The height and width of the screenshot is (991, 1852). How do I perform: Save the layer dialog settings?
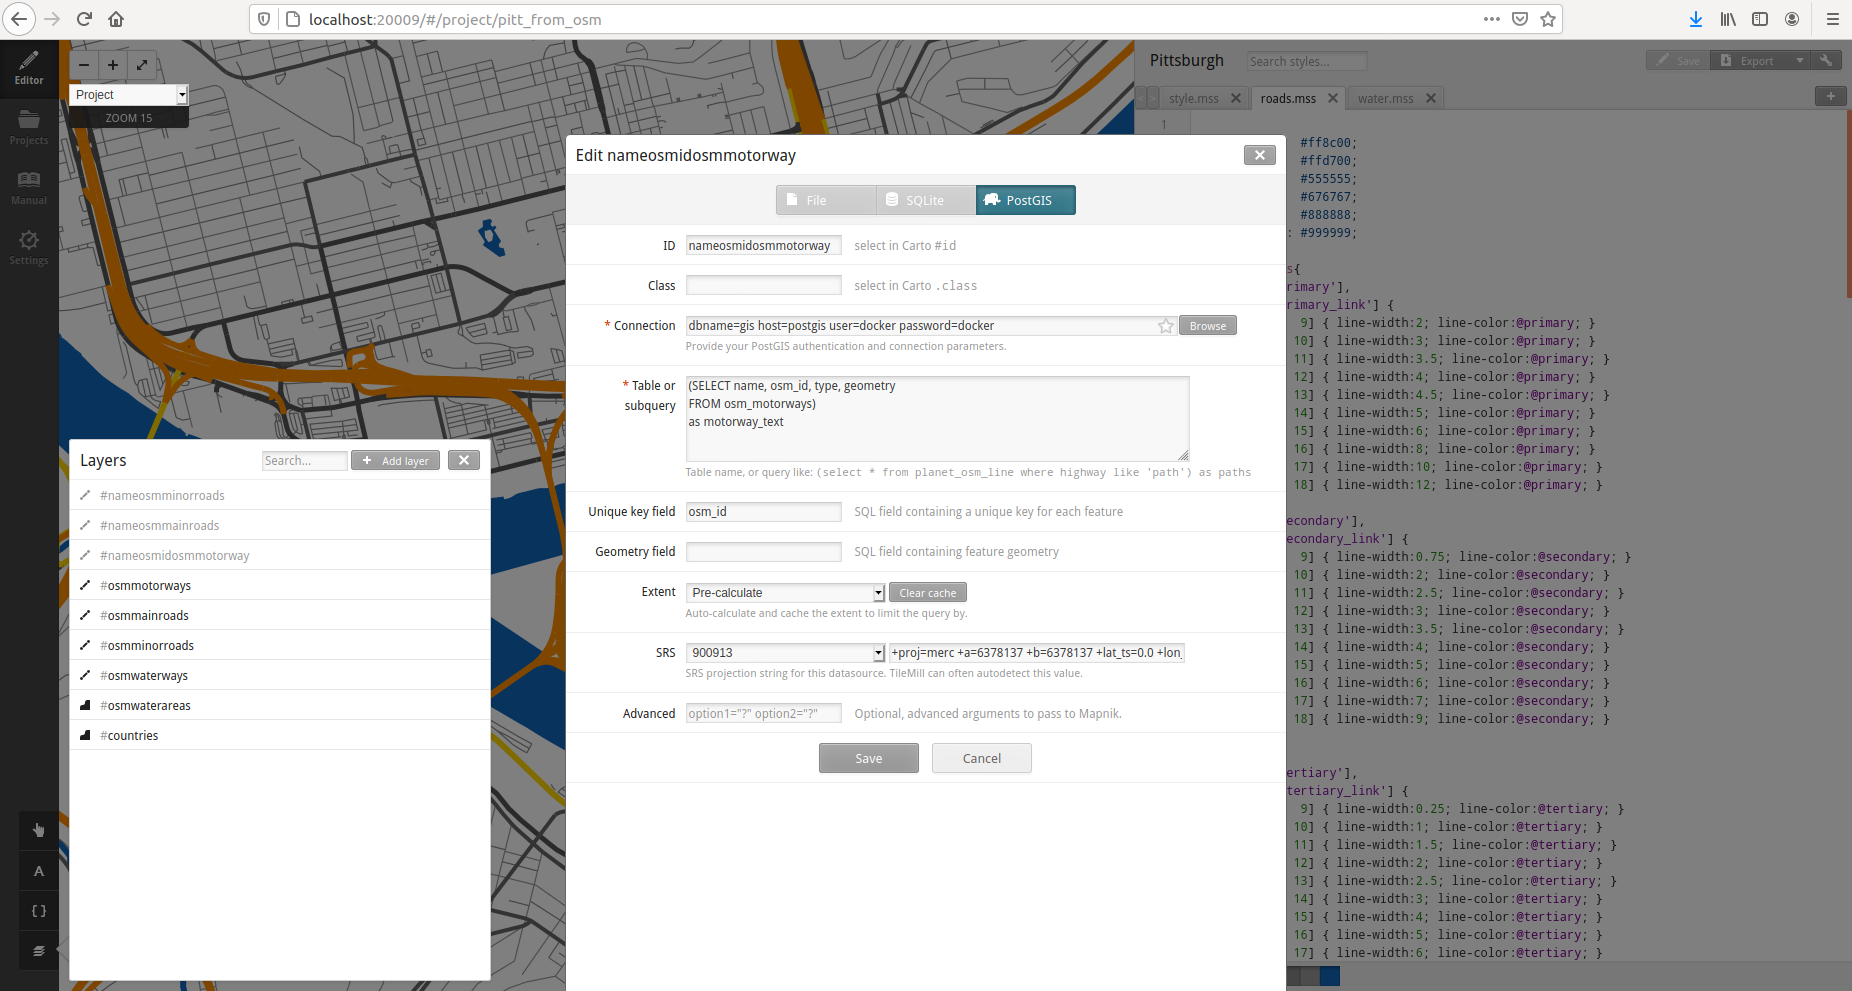click(x=869, y=758)
